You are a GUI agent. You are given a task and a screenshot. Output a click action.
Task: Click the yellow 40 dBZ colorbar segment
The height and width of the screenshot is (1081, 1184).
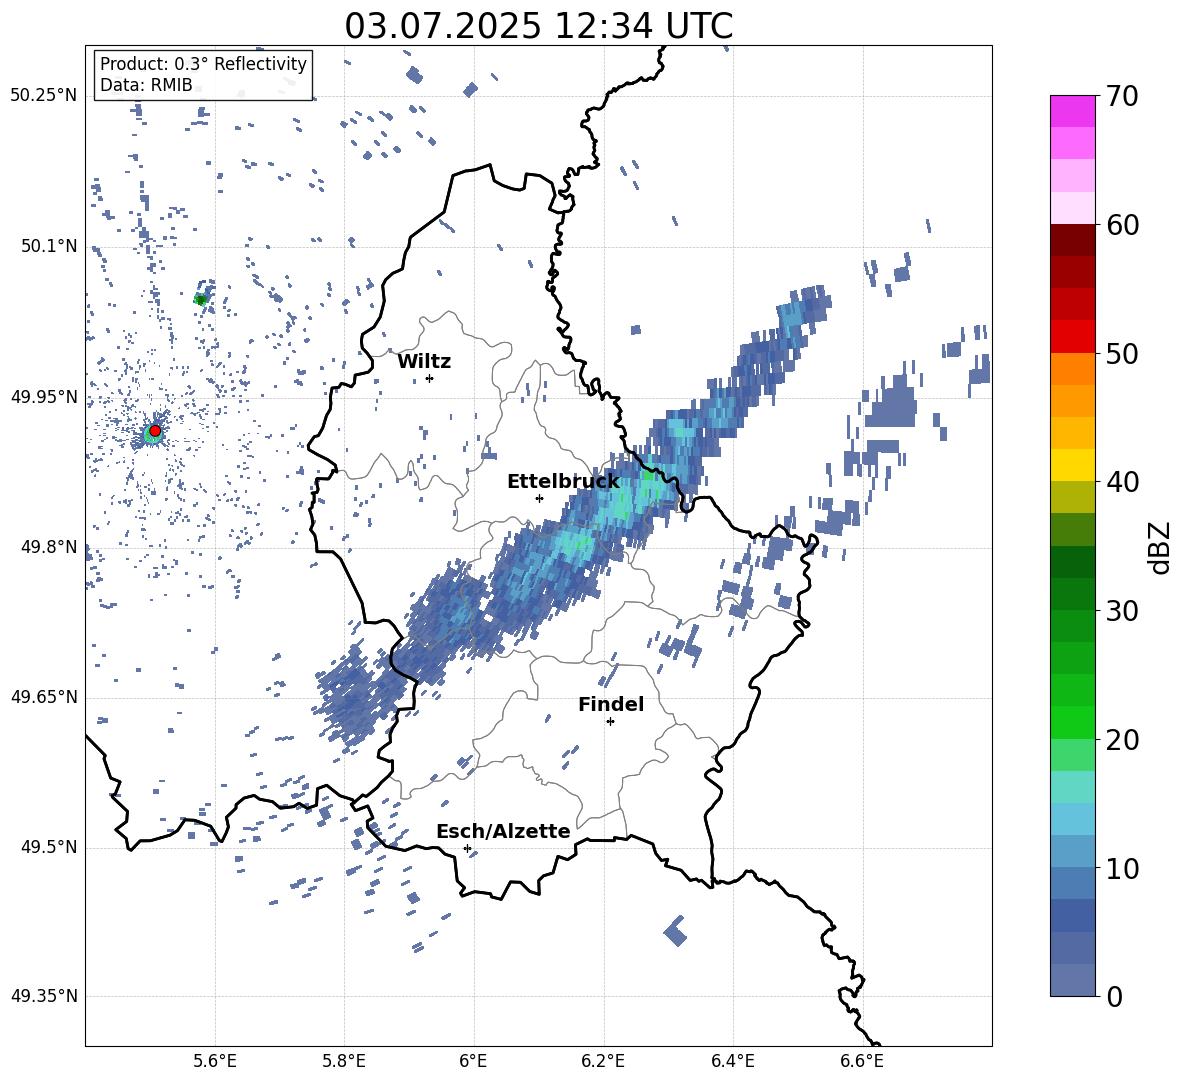(x=1072, y=465)
